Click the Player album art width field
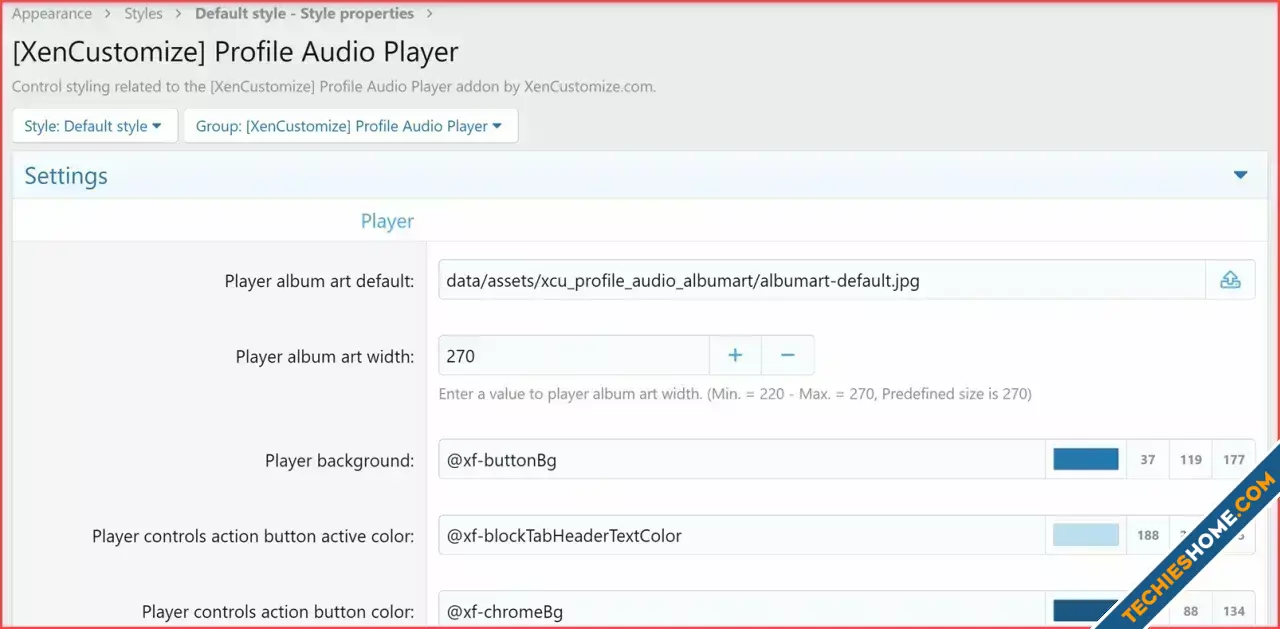Viewport: 1280px width, 629px height. coord(574,355)
